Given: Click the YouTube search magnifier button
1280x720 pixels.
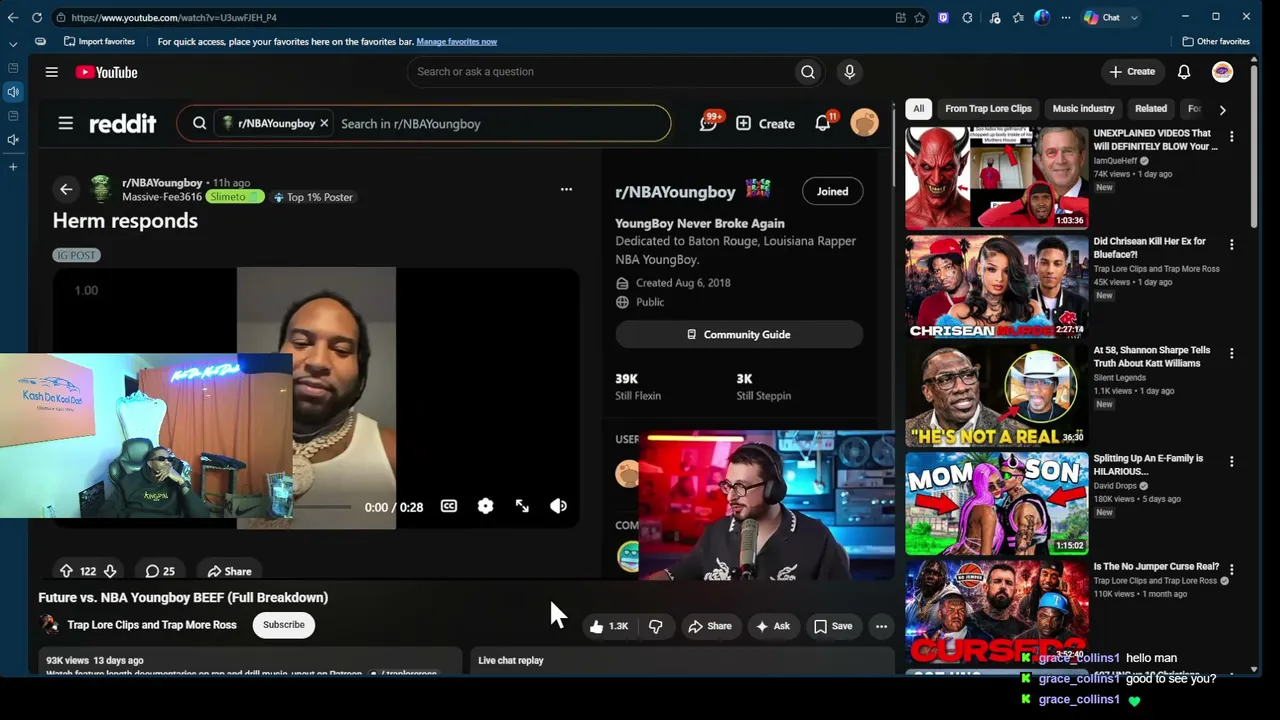Looking at the screenshot, I should point(808,72).
